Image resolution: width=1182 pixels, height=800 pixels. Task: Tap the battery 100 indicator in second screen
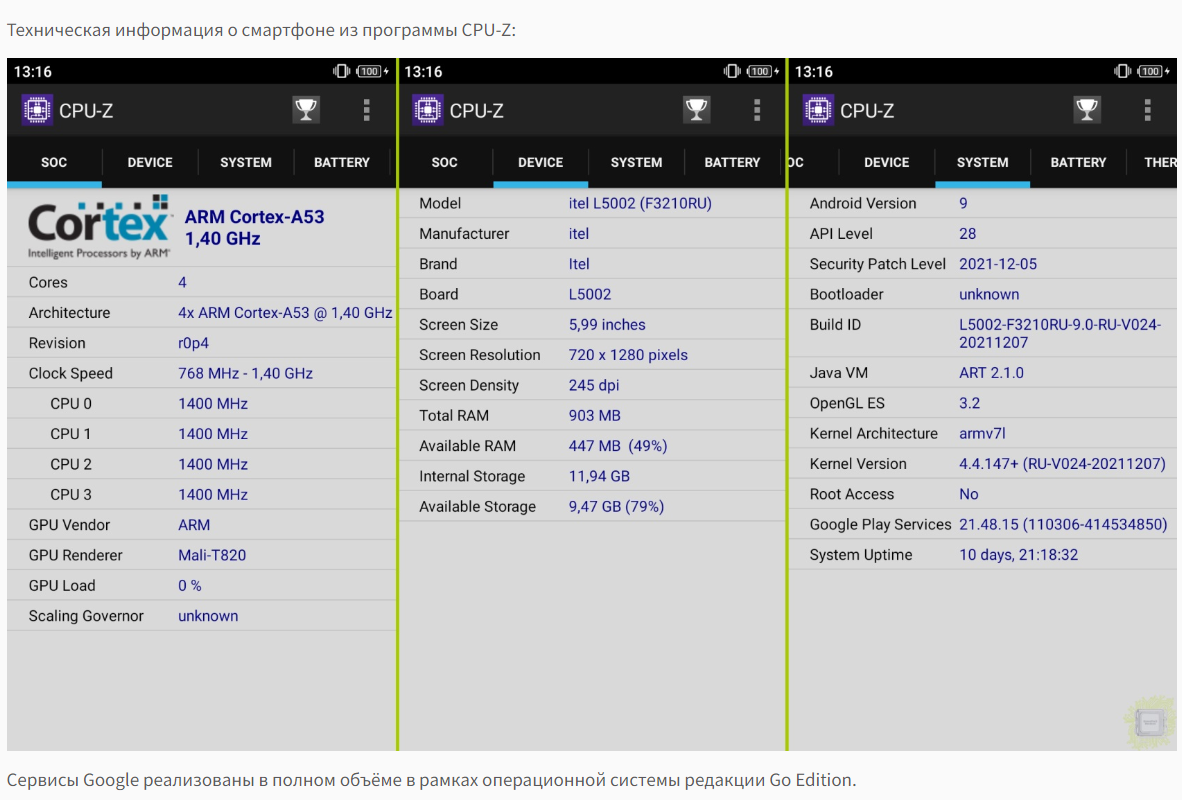click(761, 72)
